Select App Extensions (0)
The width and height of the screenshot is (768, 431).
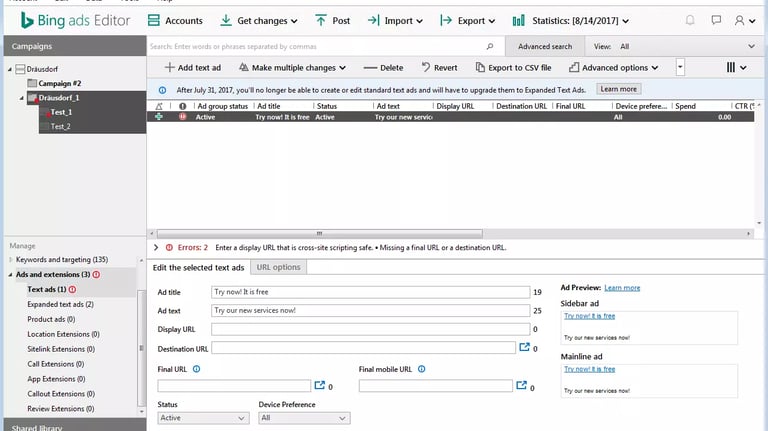tap(56, 379)
